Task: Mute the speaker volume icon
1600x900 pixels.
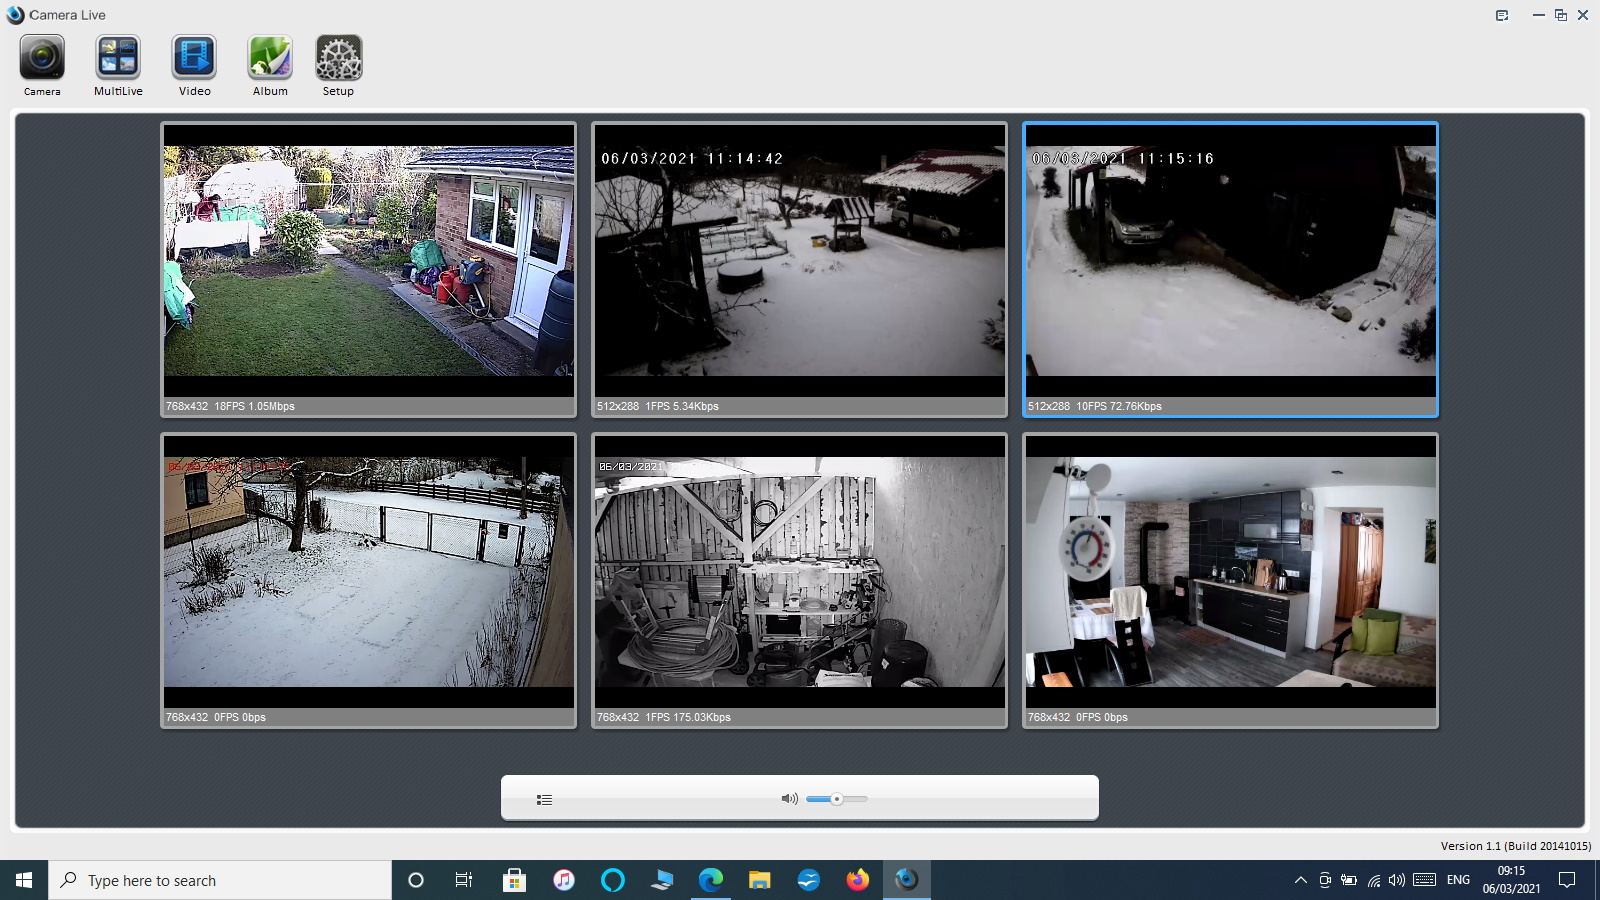Action: 789,799
